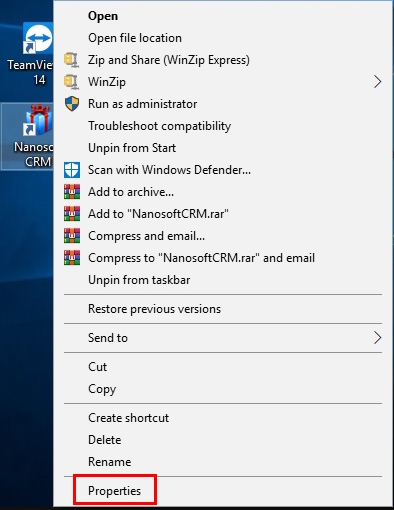Viewport: 394px width, 510px height.
Task: Expand the Send to submenu arrow
Action: [377, 338]
